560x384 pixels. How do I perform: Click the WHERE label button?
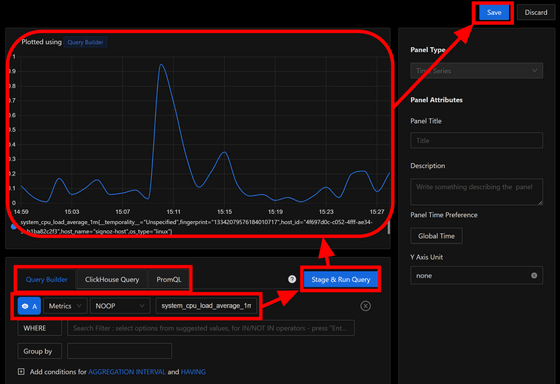tap(39, 328)
